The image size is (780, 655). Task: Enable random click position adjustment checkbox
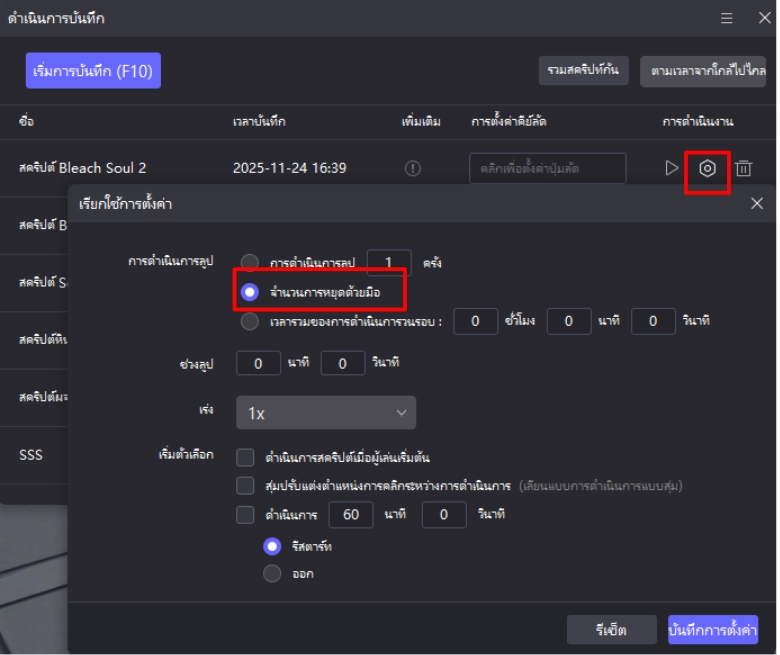click(245, 486)
